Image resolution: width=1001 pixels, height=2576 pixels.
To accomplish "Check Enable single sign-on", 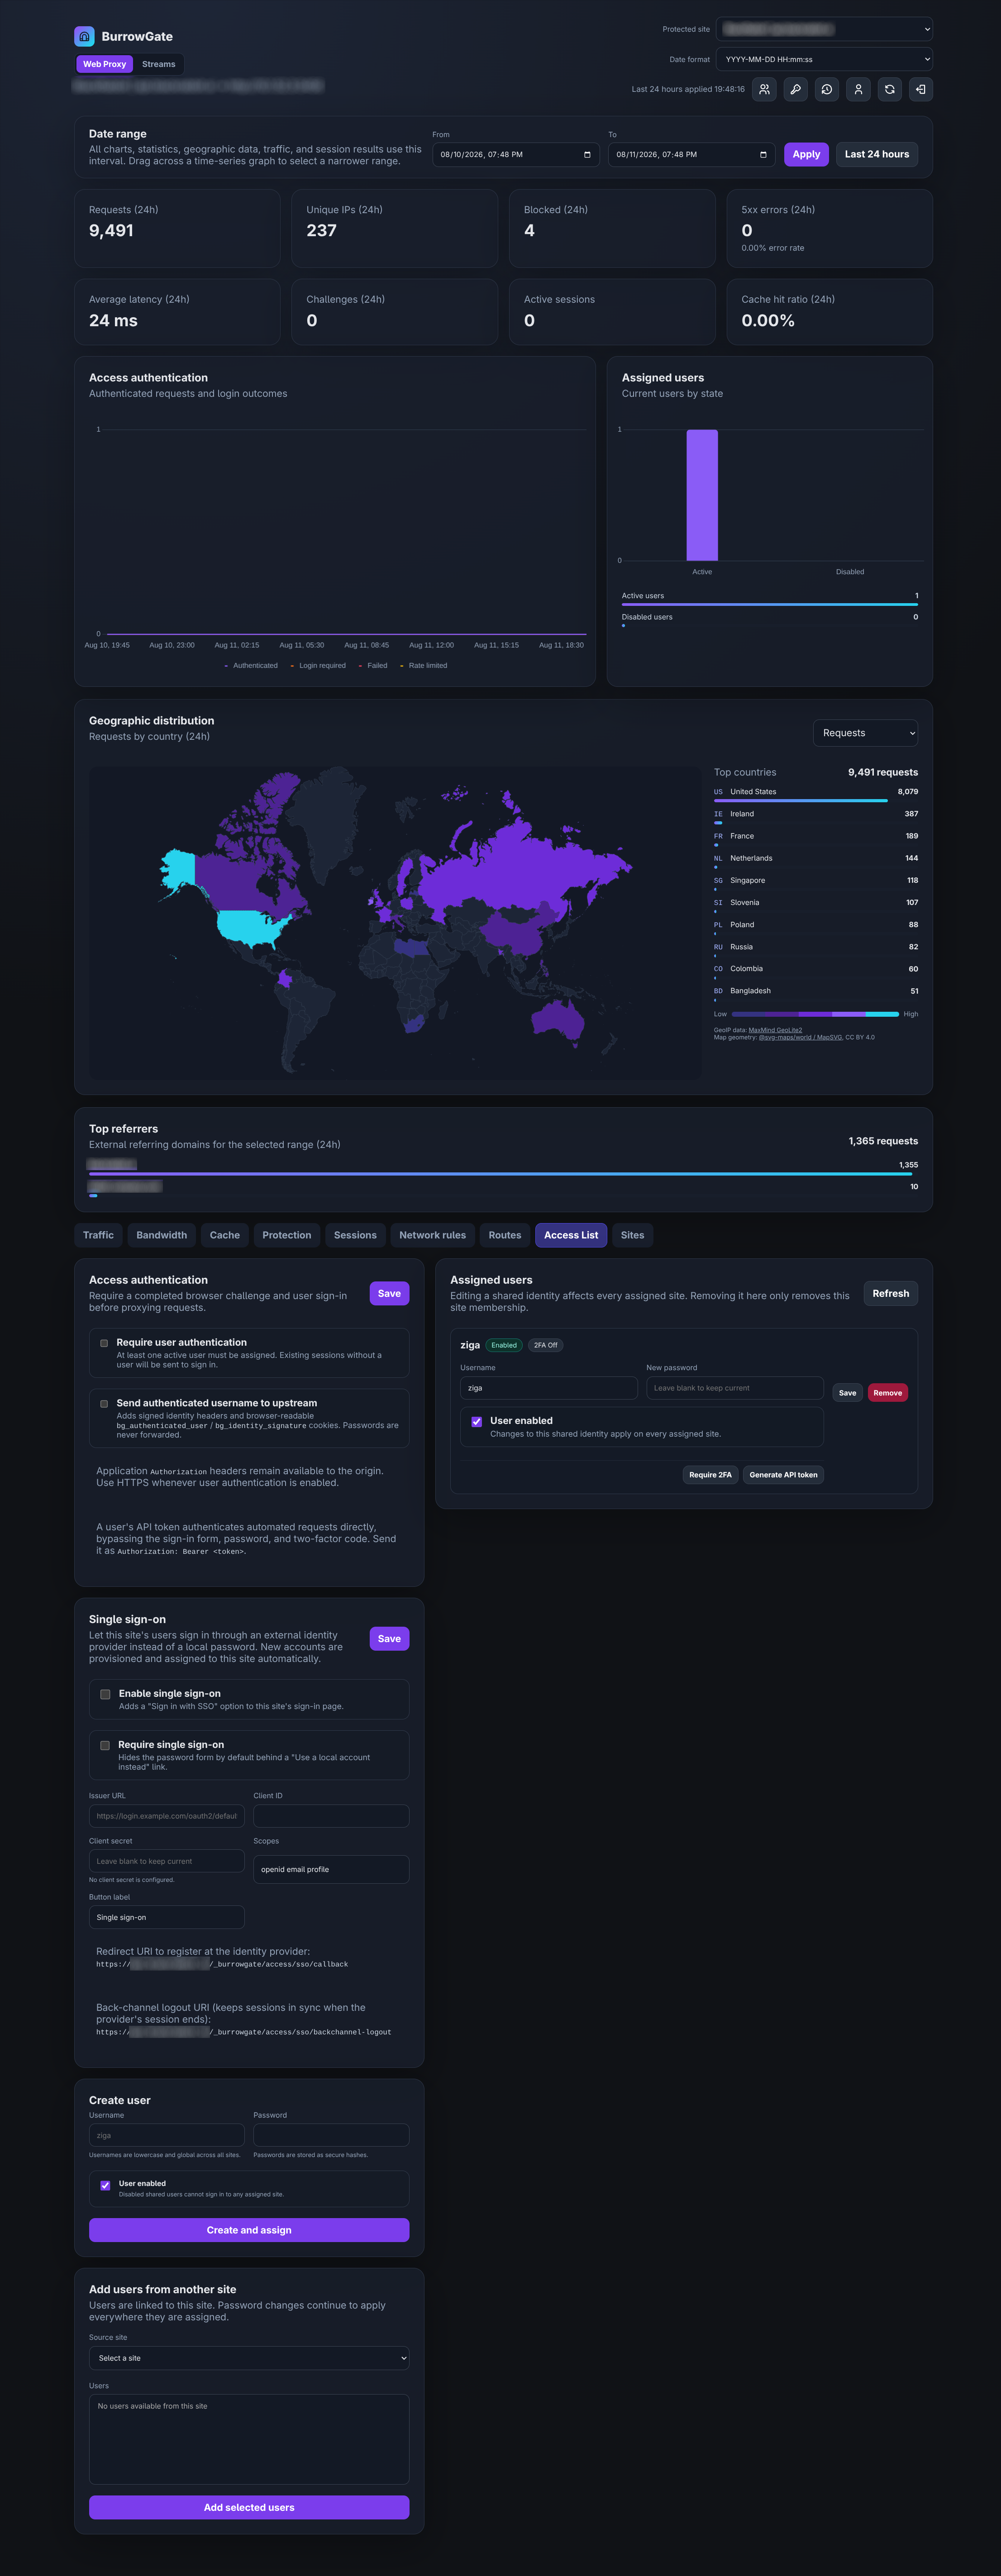I will coord(105,1694).
